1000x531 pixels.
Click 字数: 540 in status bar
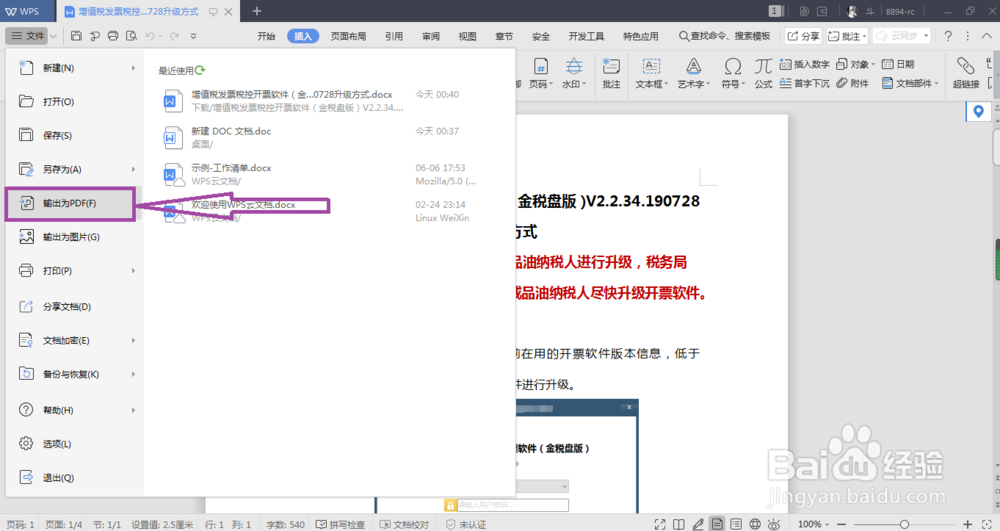285,524
